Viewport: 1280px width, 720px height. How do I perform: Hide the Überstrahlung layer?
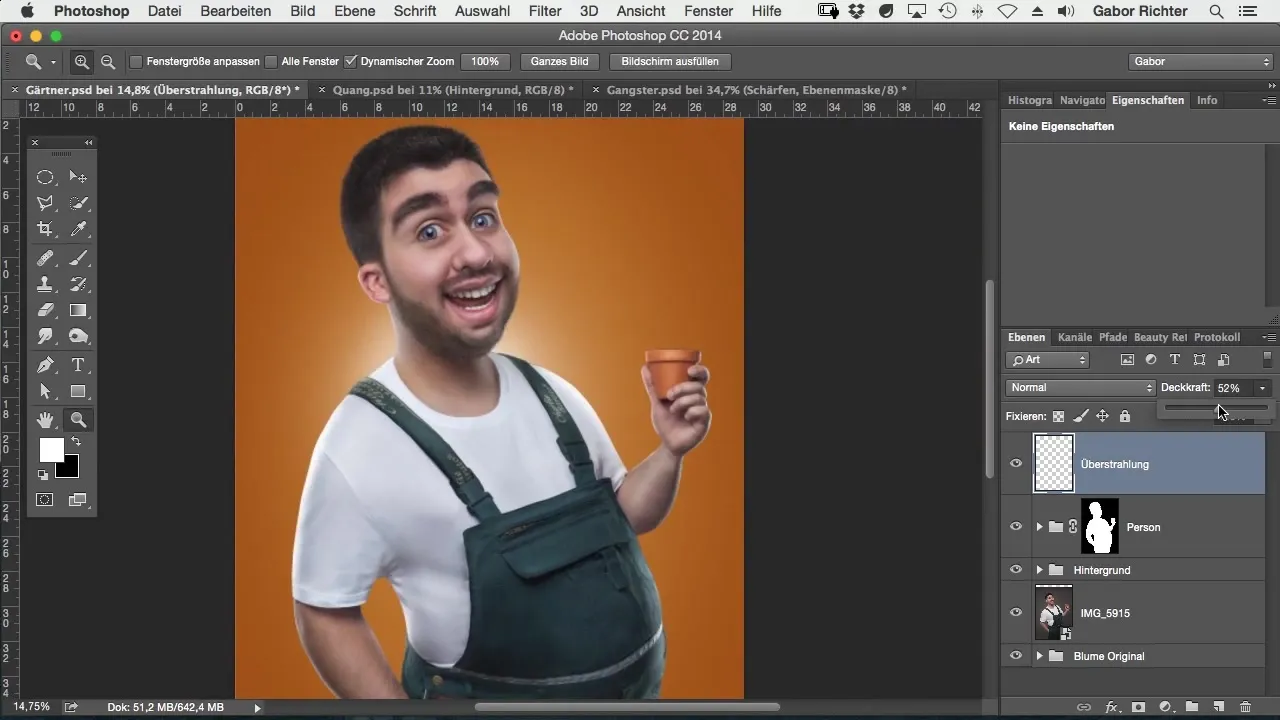1016,464
